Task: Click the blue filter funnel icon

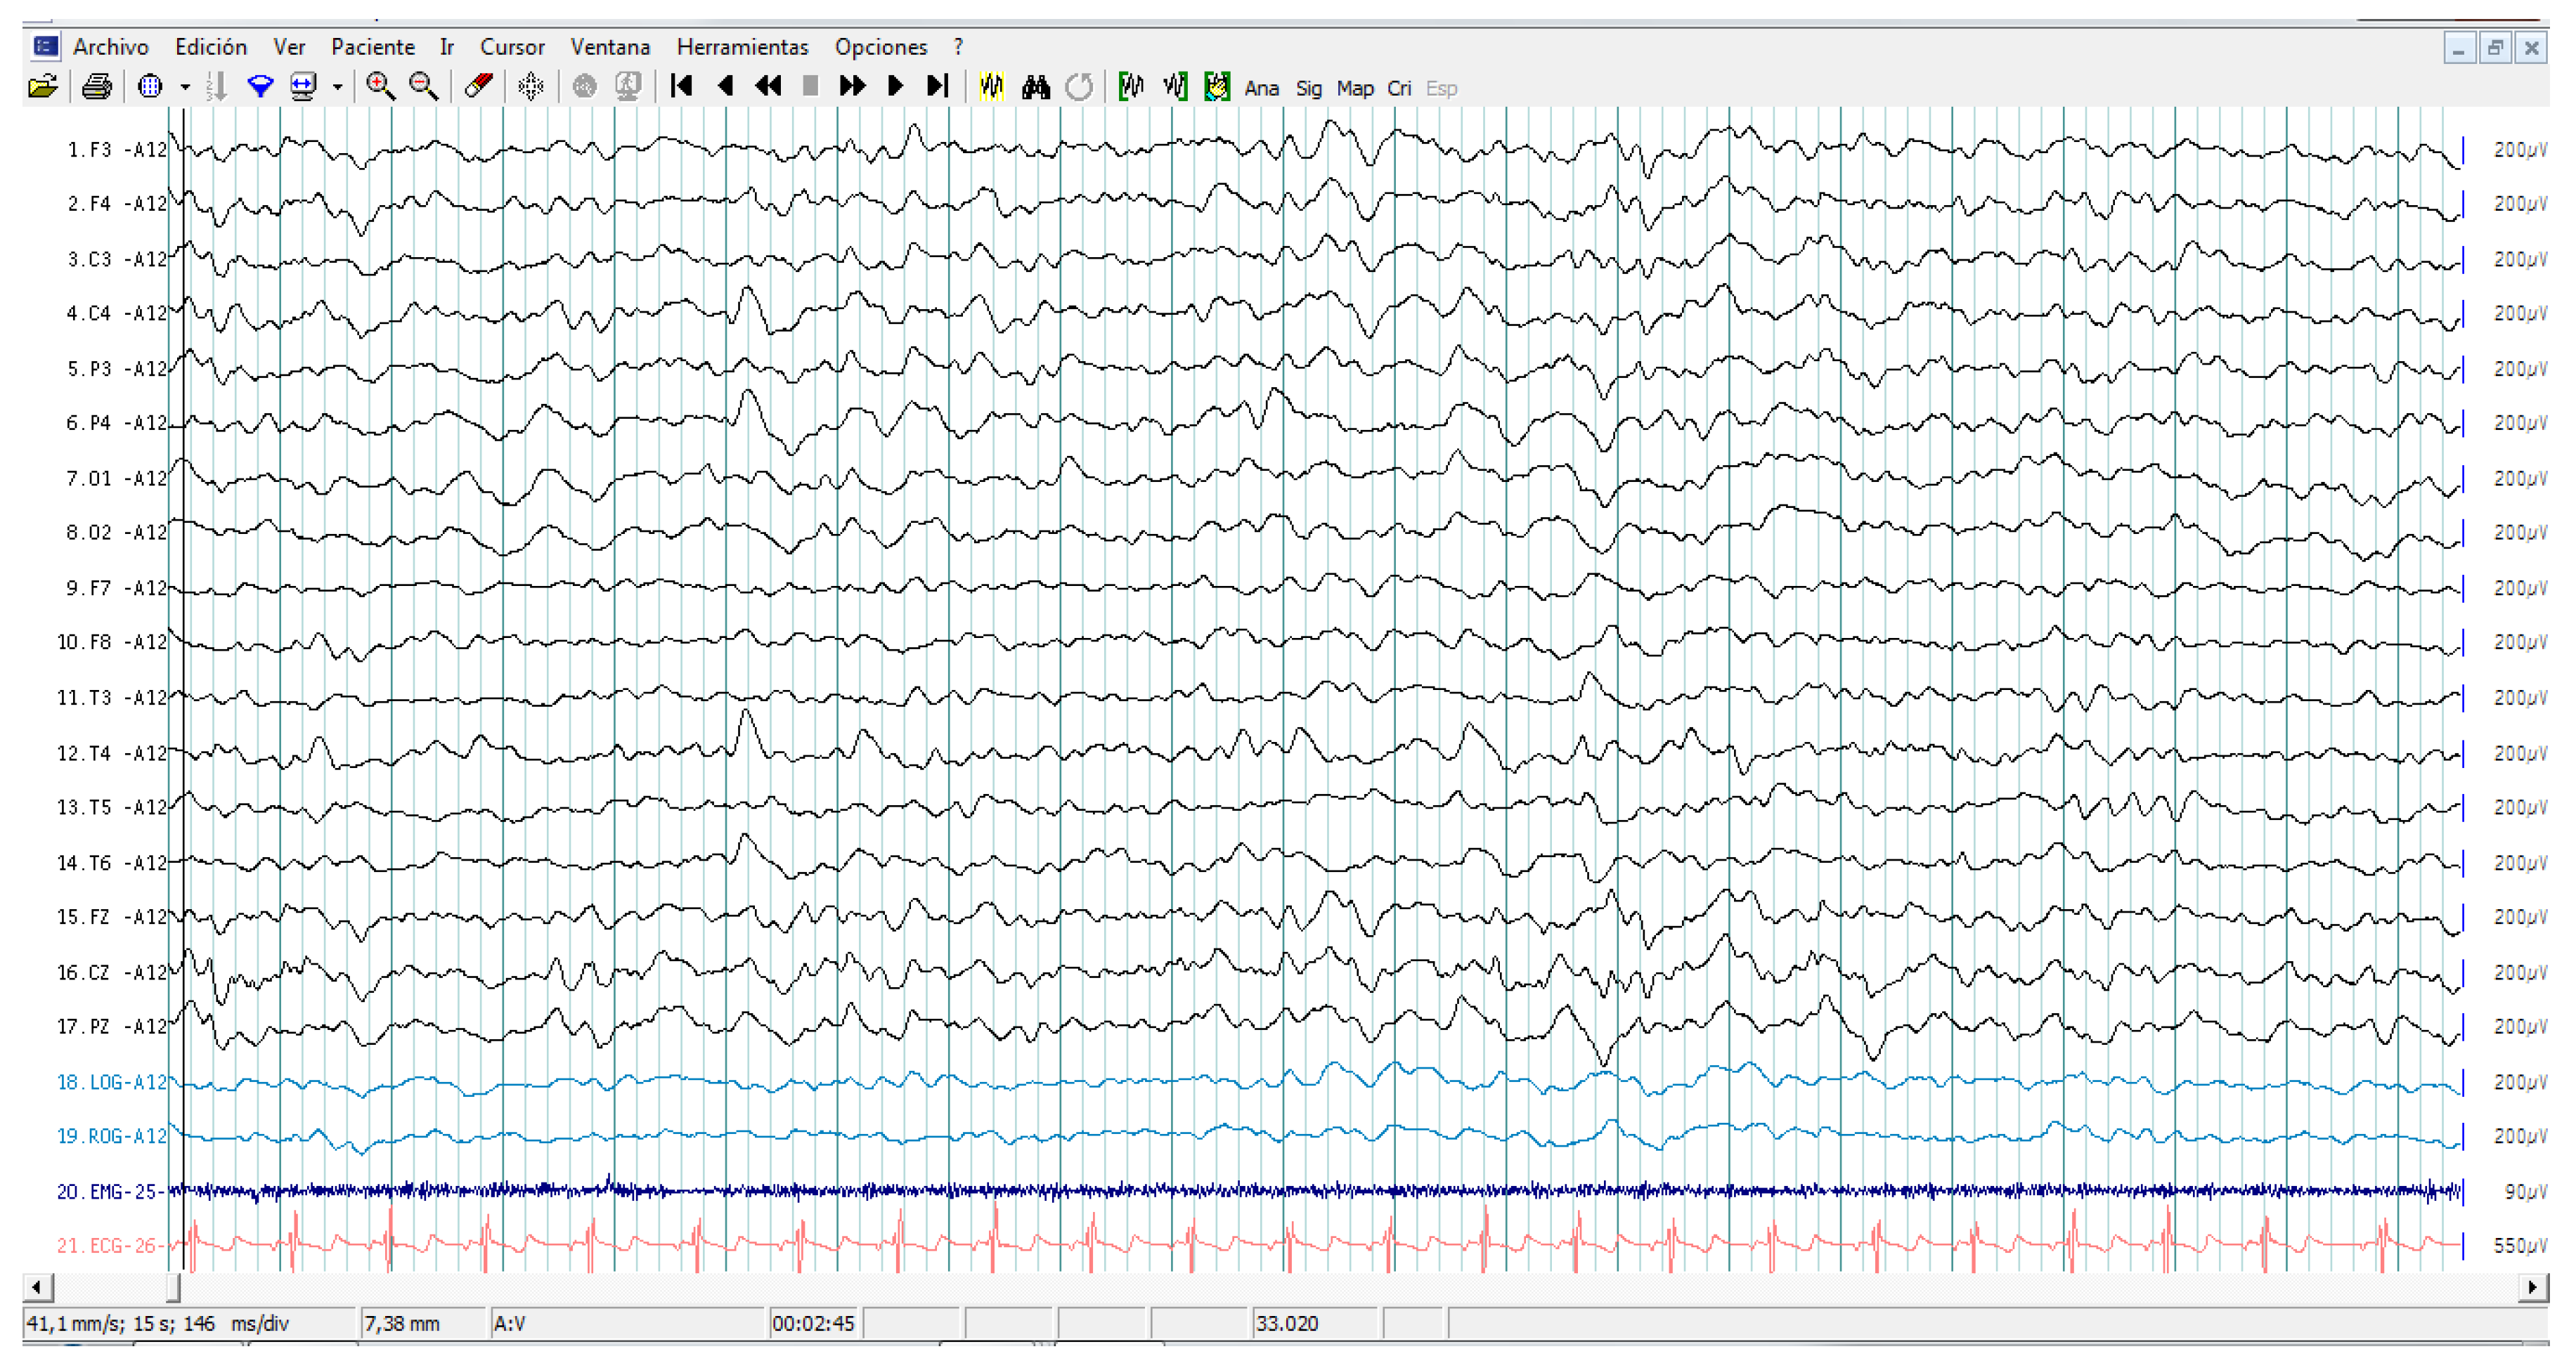Action: [x=260, y=88]
